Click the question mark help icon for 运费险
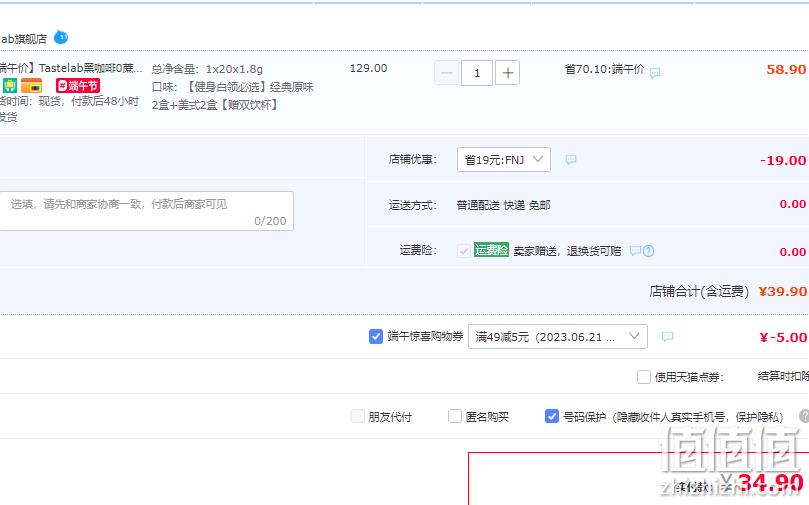 649,251
